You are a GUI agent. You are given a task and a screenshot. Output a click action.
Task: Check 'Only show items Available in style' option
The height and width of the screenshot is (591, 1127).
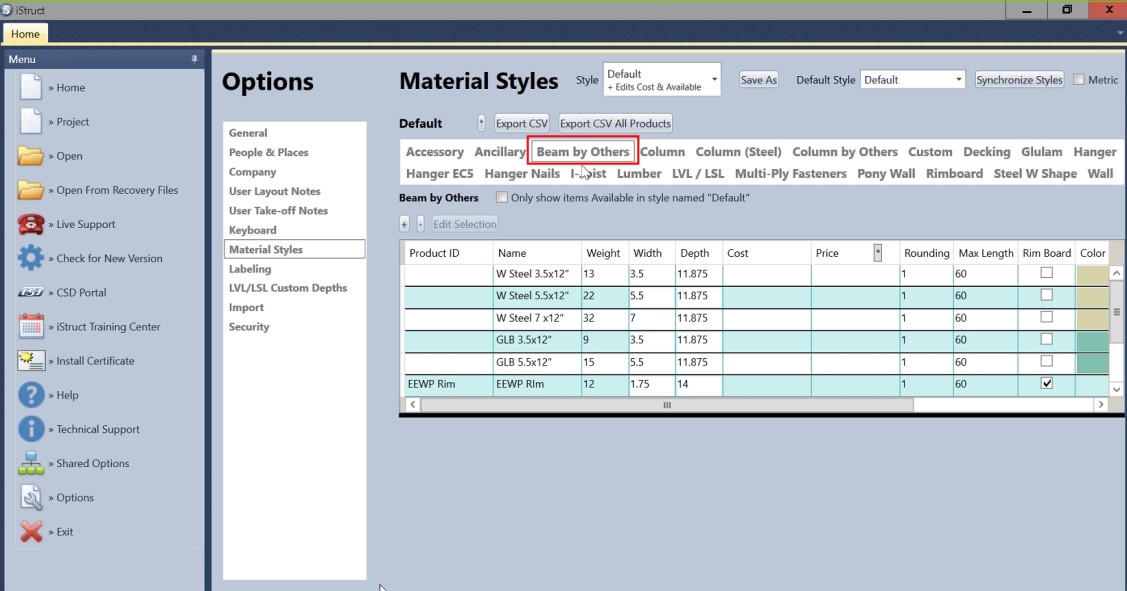pos(502,197)
